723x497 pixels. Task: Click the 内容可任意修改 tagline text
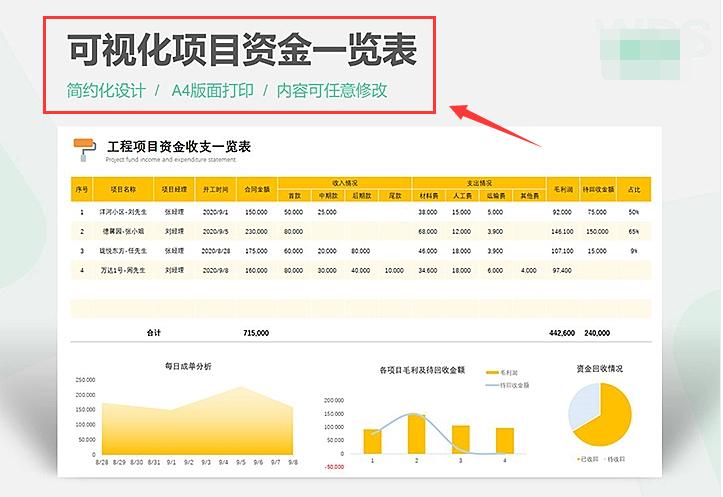332,90
